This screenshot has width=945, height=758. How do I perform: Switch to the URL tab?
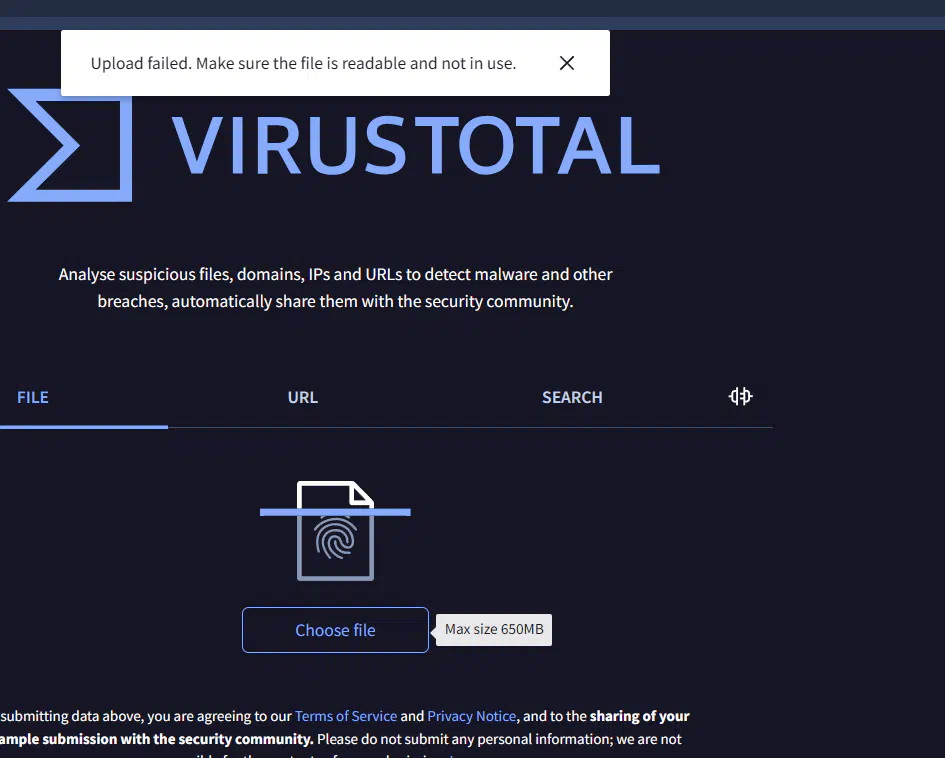coord(303,398)
